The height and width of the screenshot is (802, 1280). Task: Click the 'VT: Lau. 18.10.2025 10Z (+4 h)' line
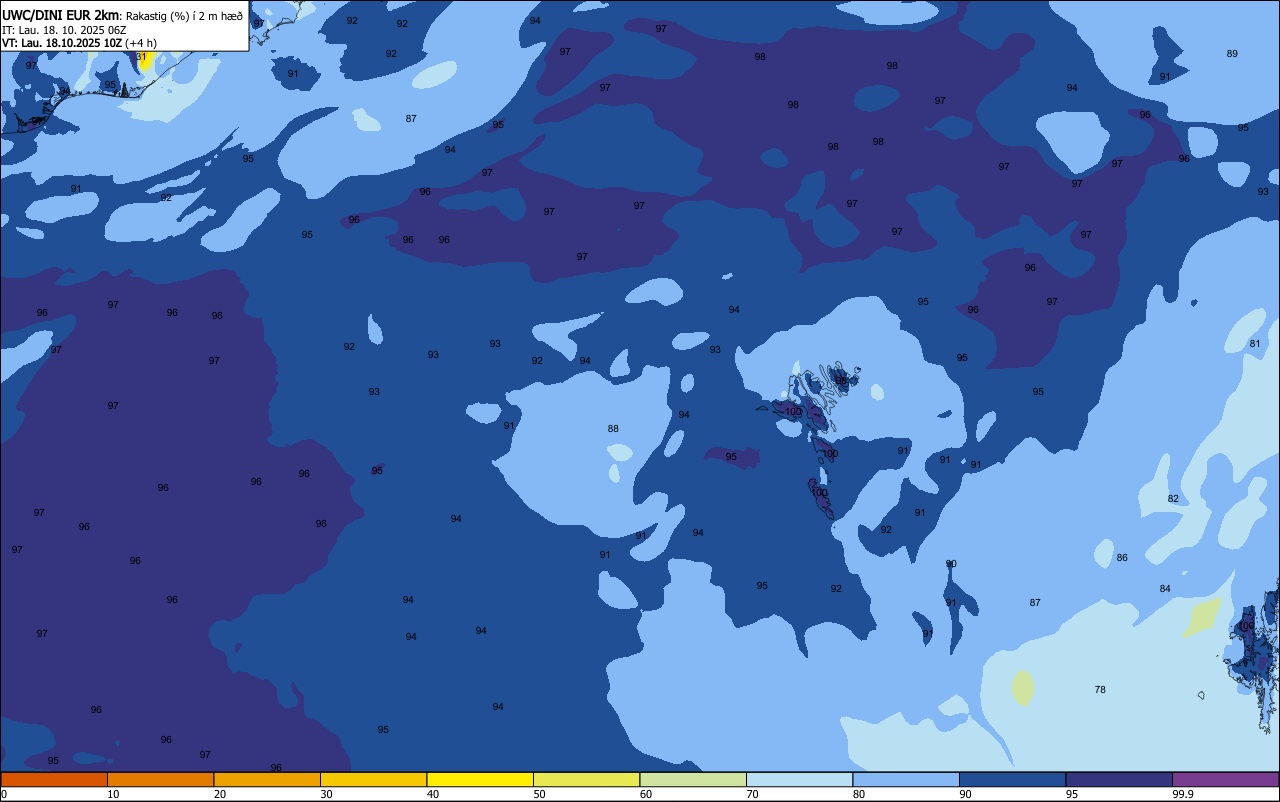[x=79, y=43]
